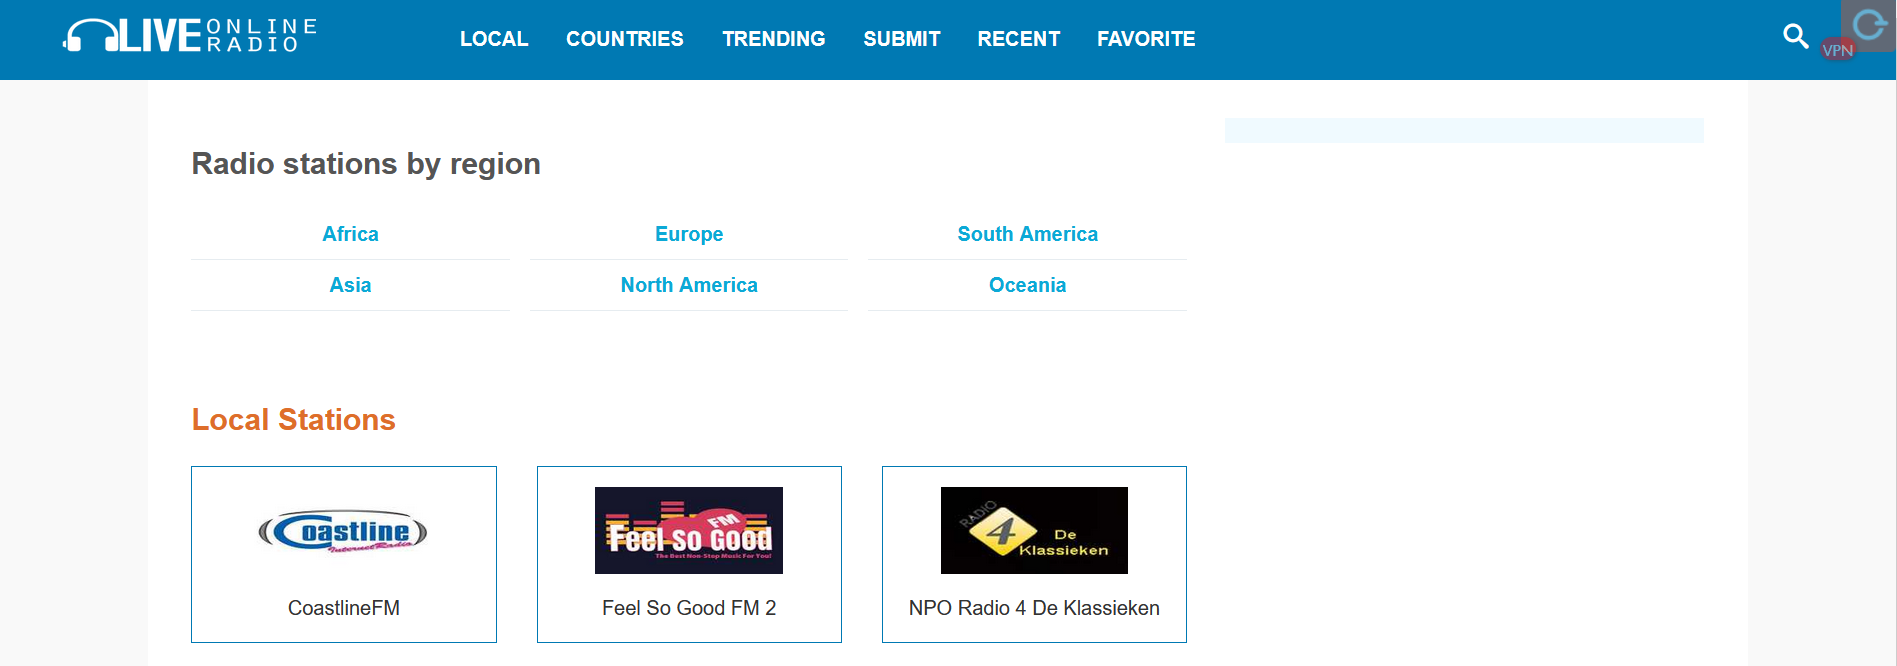The width and height of the screenshot is (1897, 666).
Task: Select the South America region link
Action: click(1027, 234)
